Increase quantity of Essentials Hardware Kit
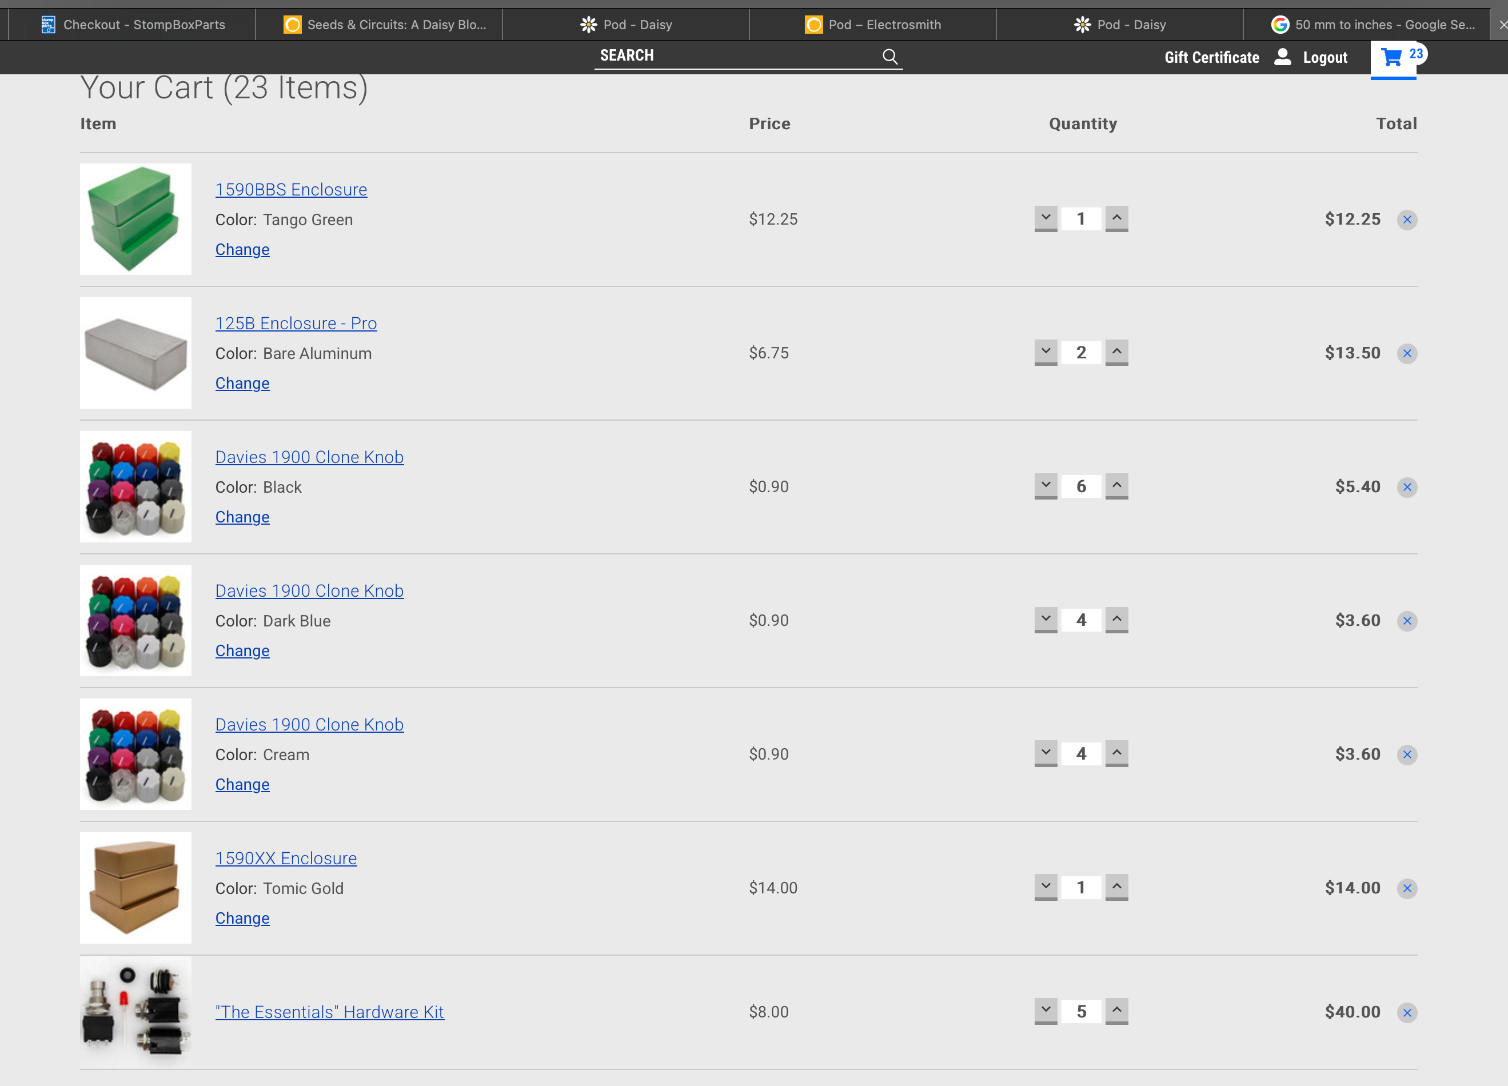This screenshot has height=1086, width=1508. tap(1117, 1012)
